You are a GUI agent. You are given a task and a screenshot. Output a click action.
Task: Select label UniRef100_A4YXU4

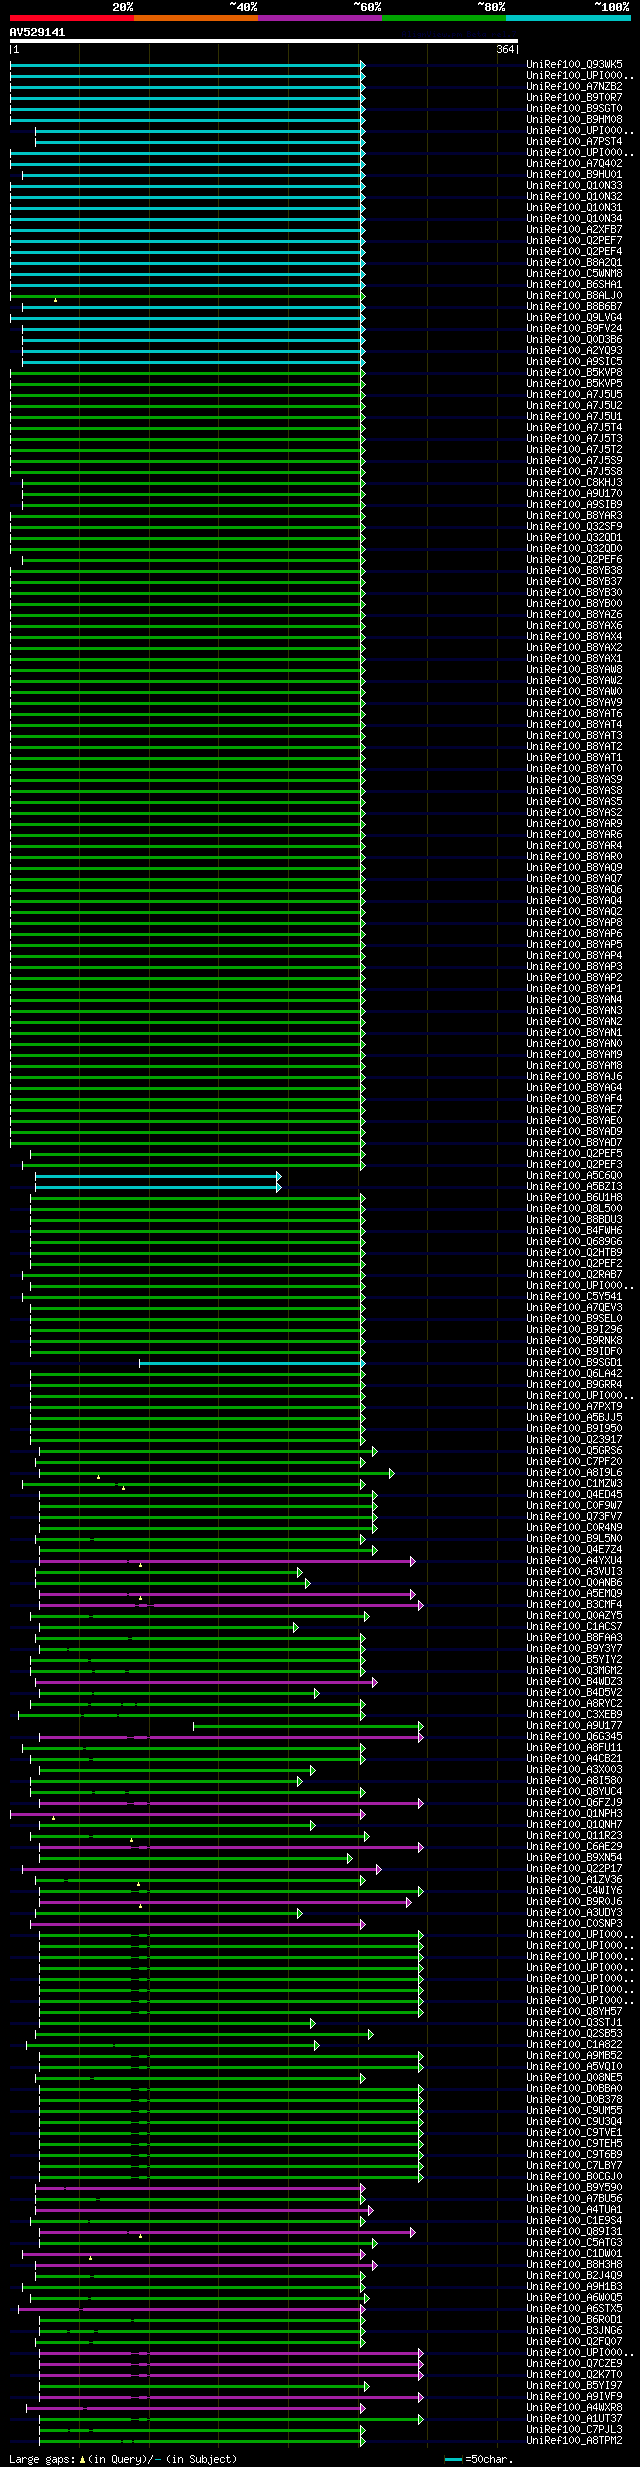574,1560
